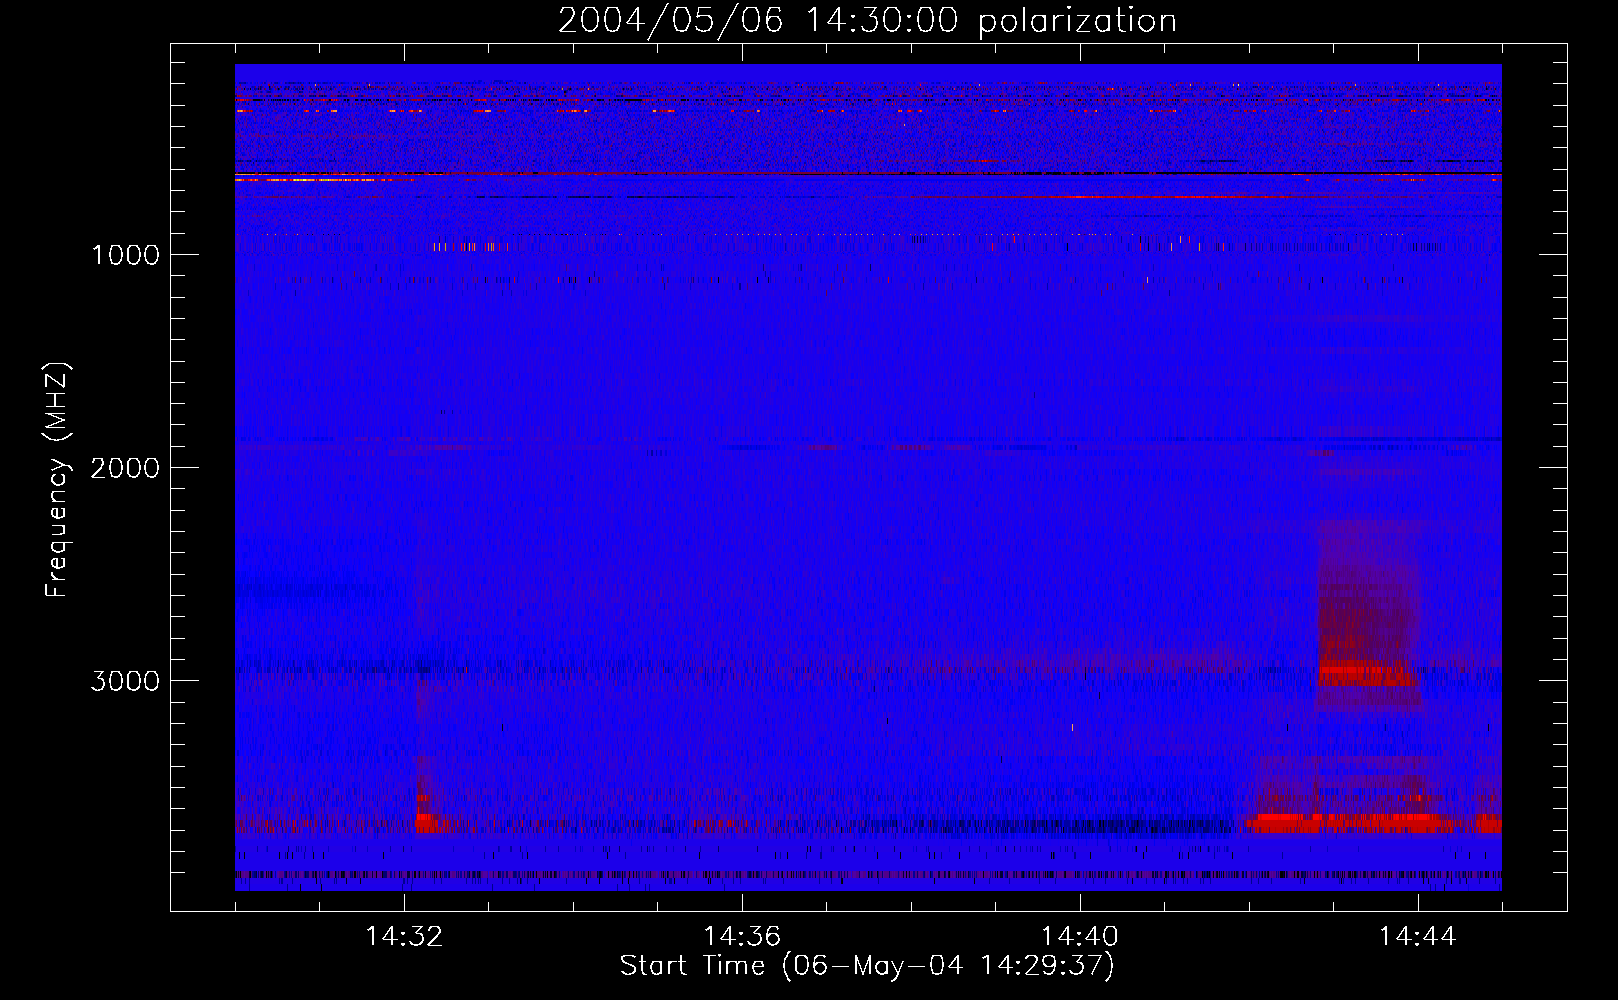Click the plot title '2004/05/06 14:30:00 polarization'
The width and height of the screenshot is (1618, 1000).
[x=867, y=21]
